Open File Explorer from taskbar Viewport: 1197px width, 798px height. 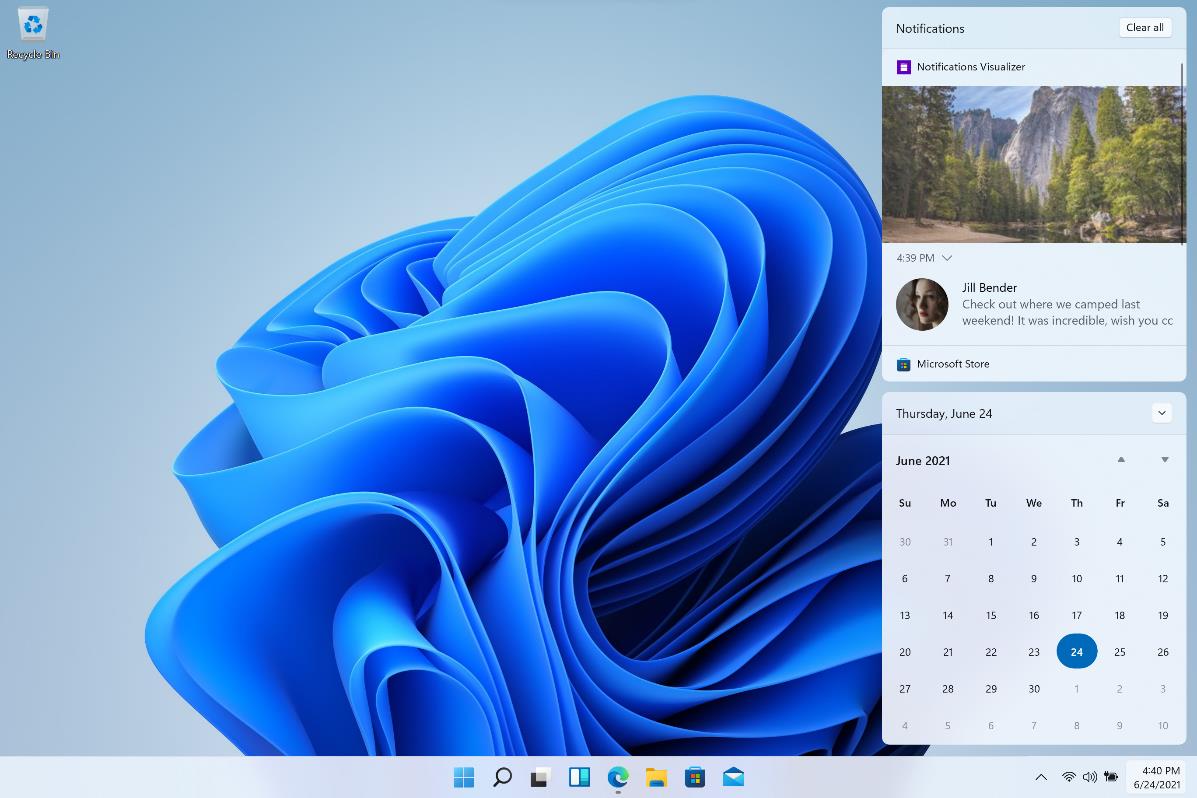click(657, 777)
